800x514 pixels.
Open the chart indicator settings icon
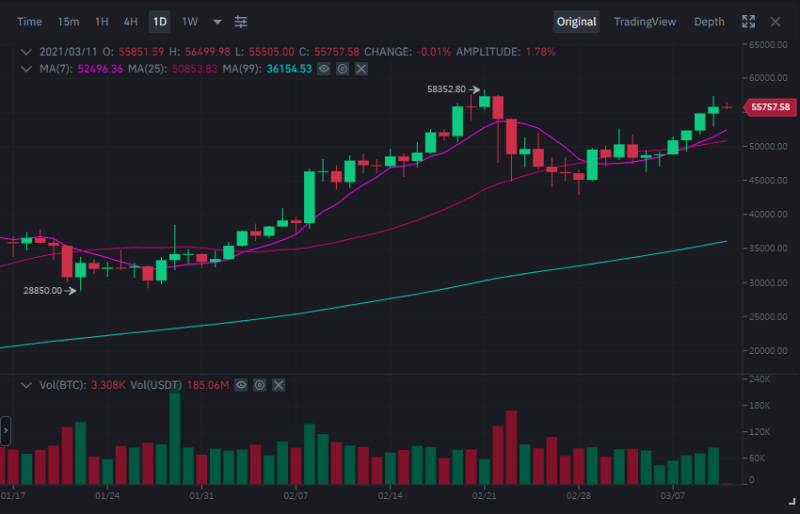tap(241, 21)
